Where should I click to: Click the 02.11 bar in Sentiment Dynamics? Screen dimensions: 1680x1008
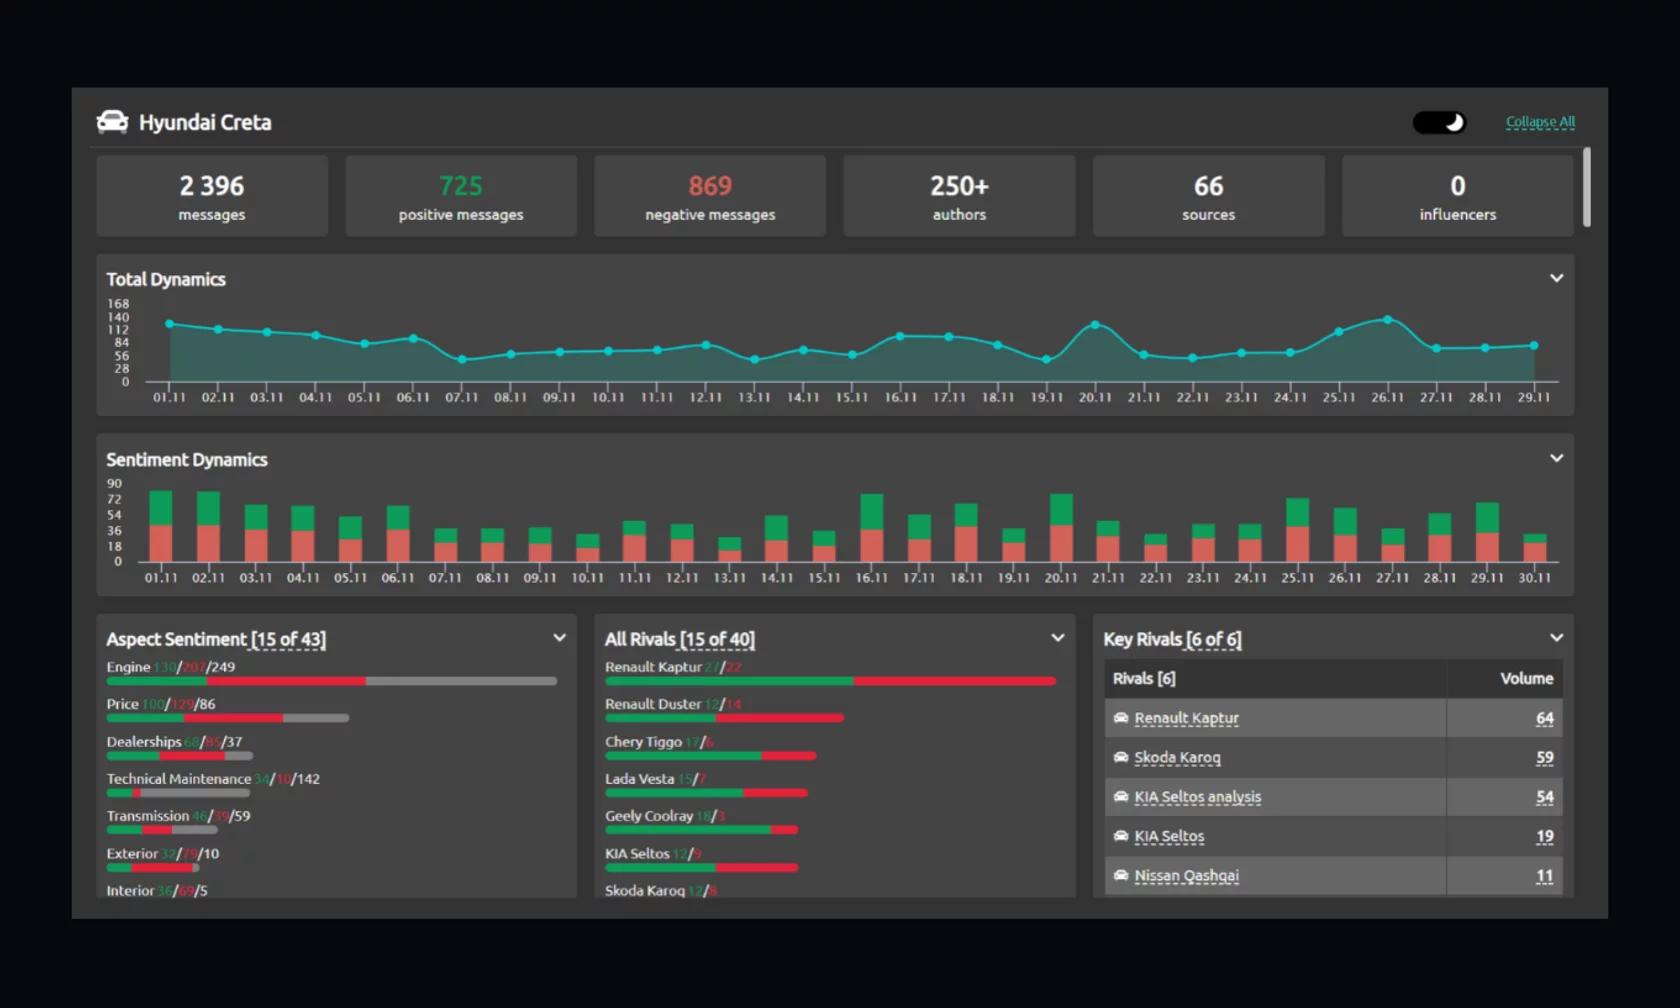(x=208, y=526)
